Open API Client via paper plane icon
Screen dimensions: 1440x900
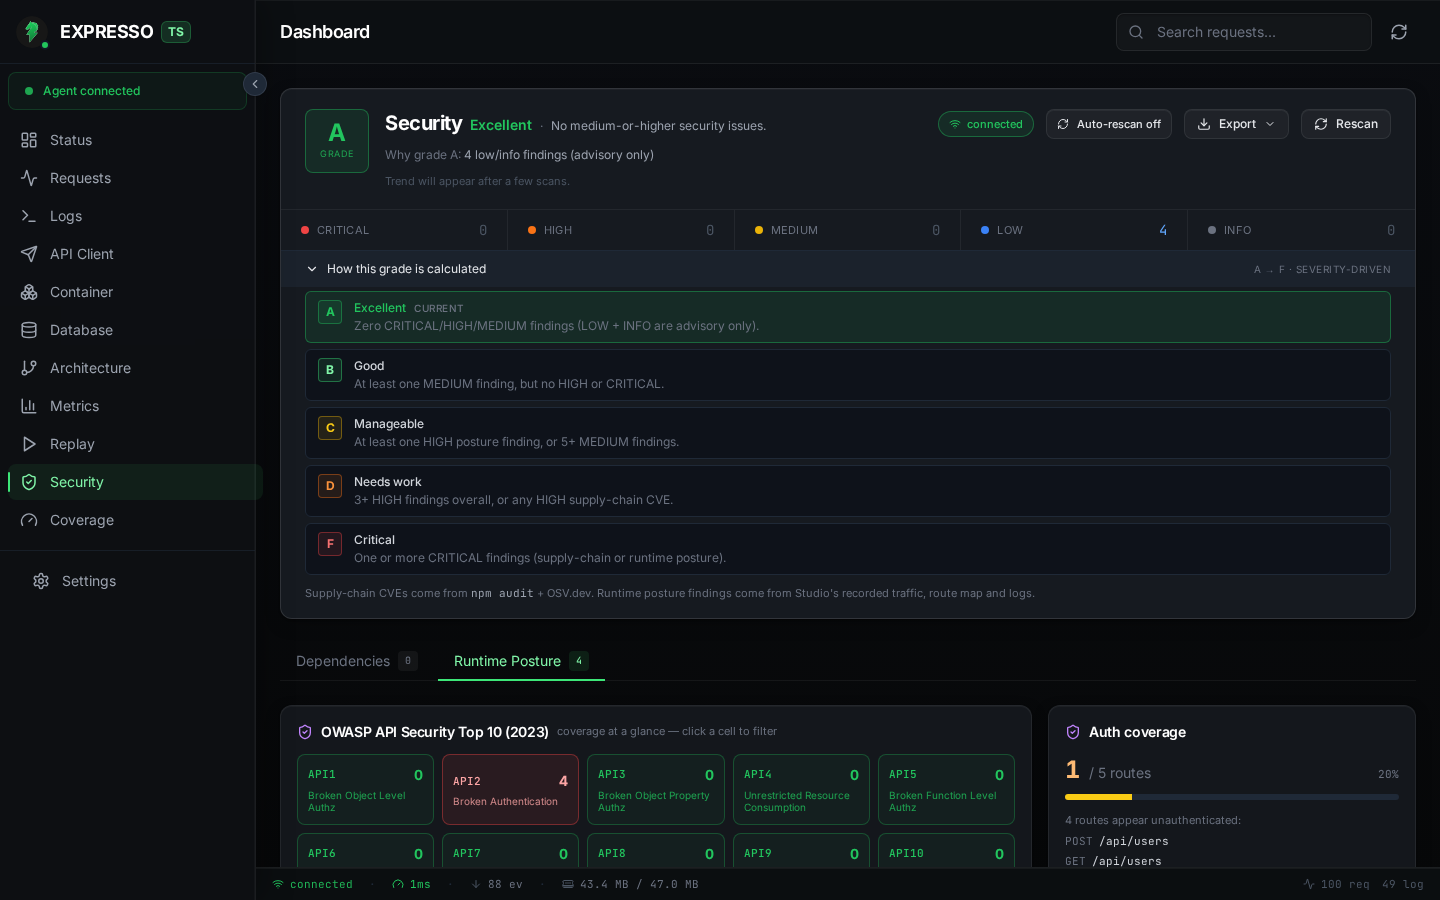(29, 254)
